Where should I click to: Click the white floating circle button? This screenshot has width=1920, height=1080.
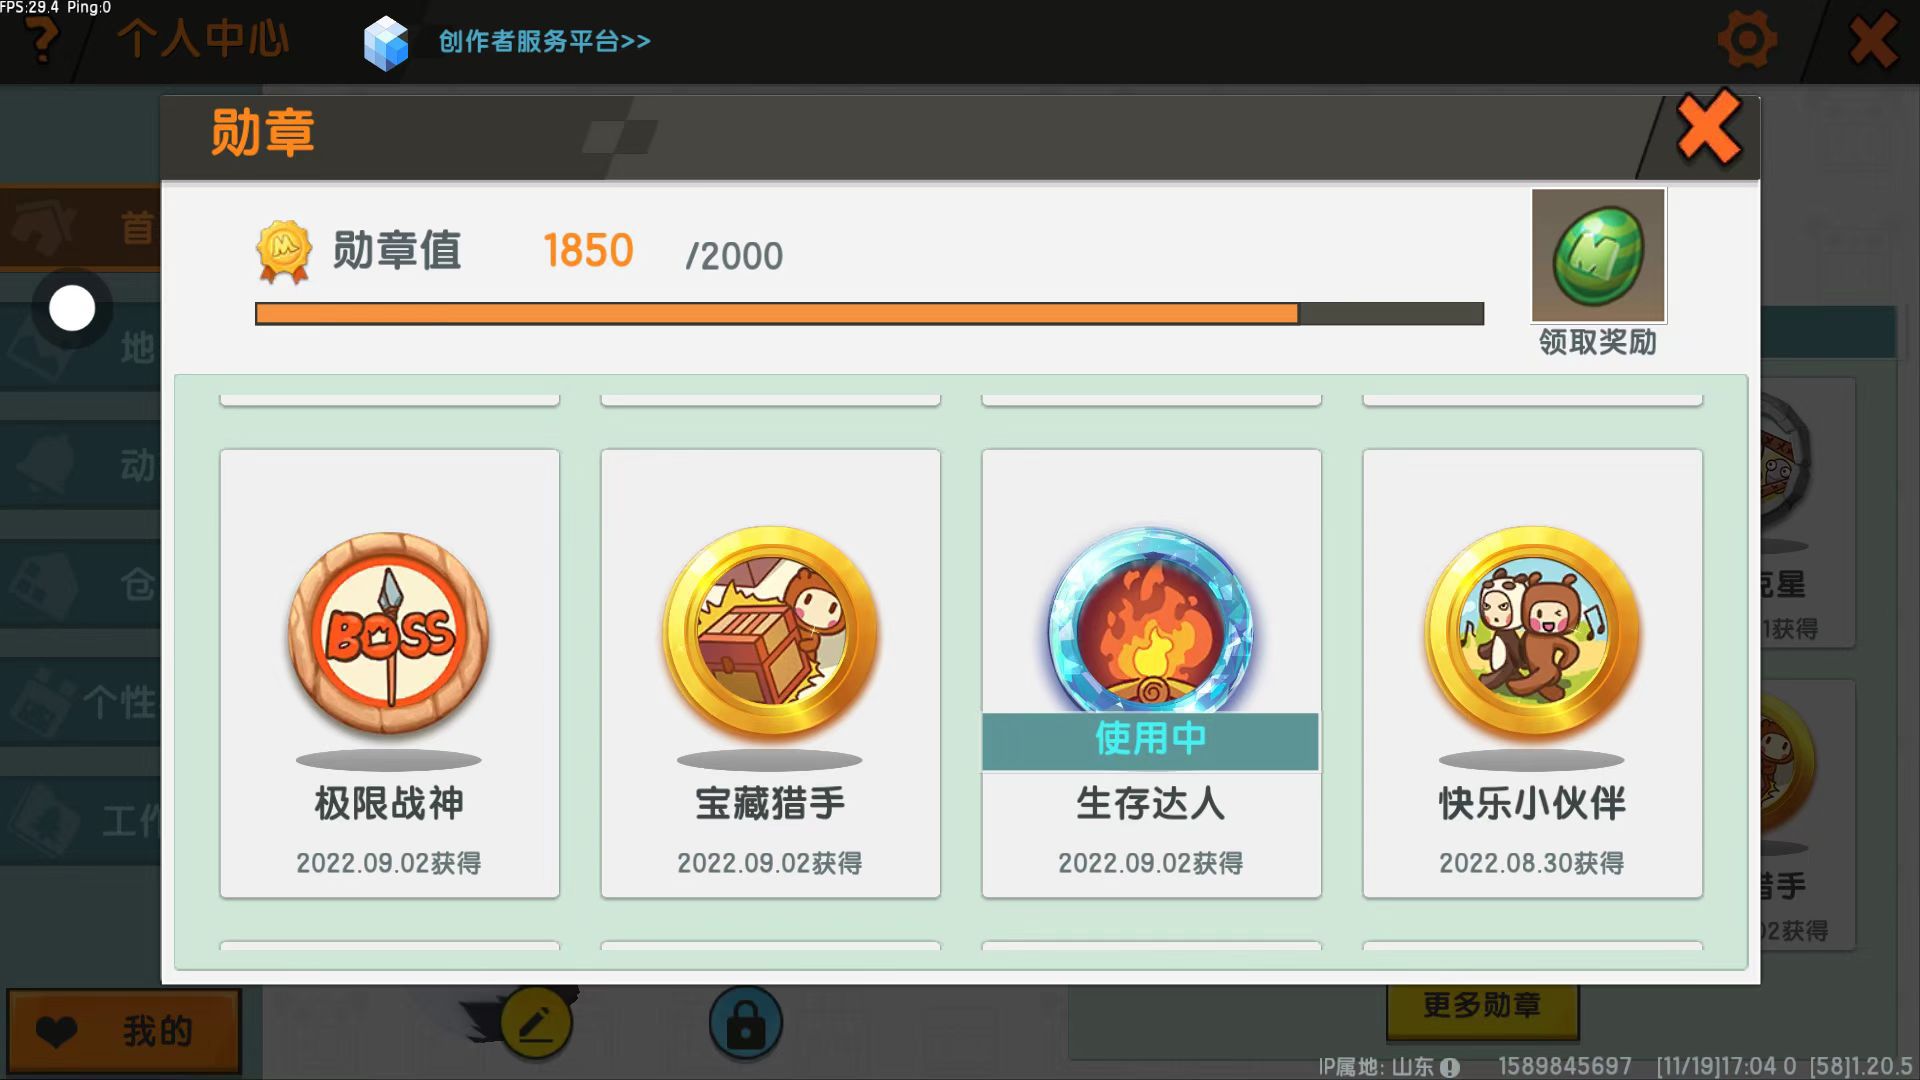[x=72, y=308]
